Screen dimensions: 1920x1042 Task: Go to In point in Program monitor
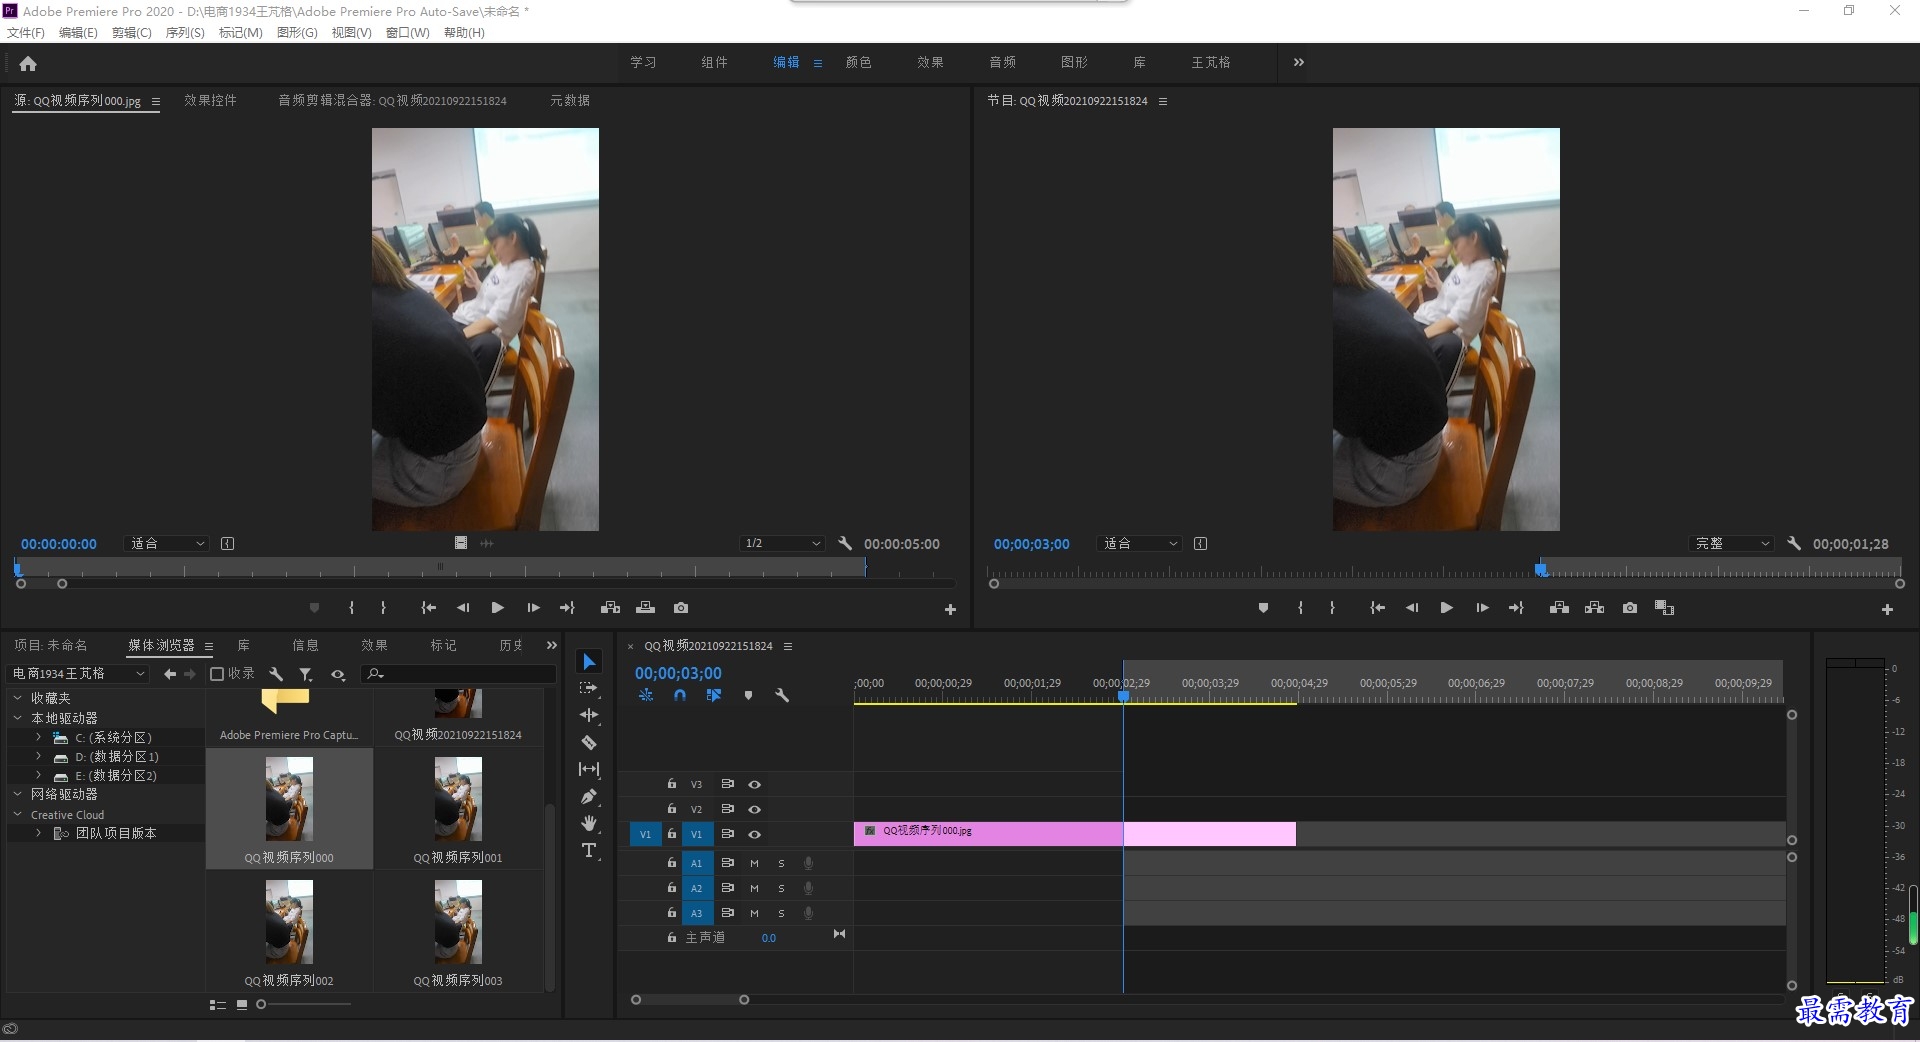(1377, 608)
